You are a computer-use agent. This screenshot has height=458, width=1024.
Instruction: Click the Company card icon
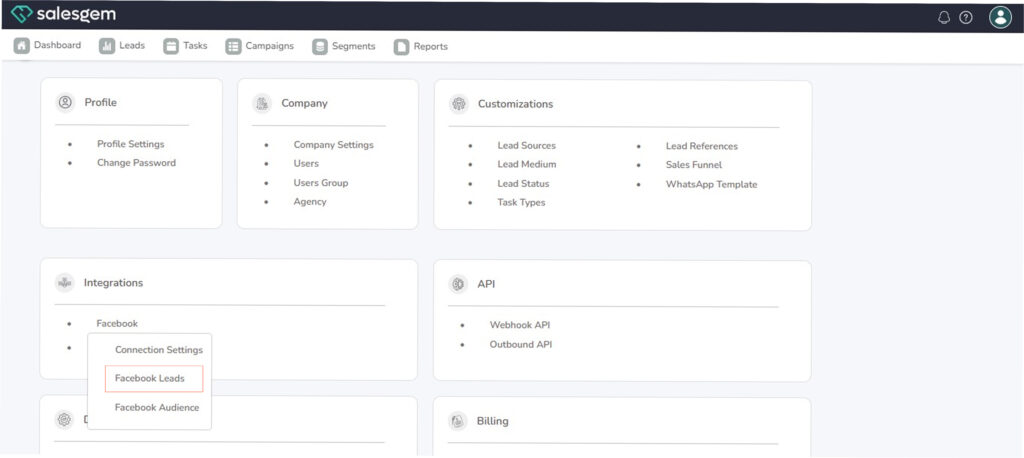[x=262, y=103]
